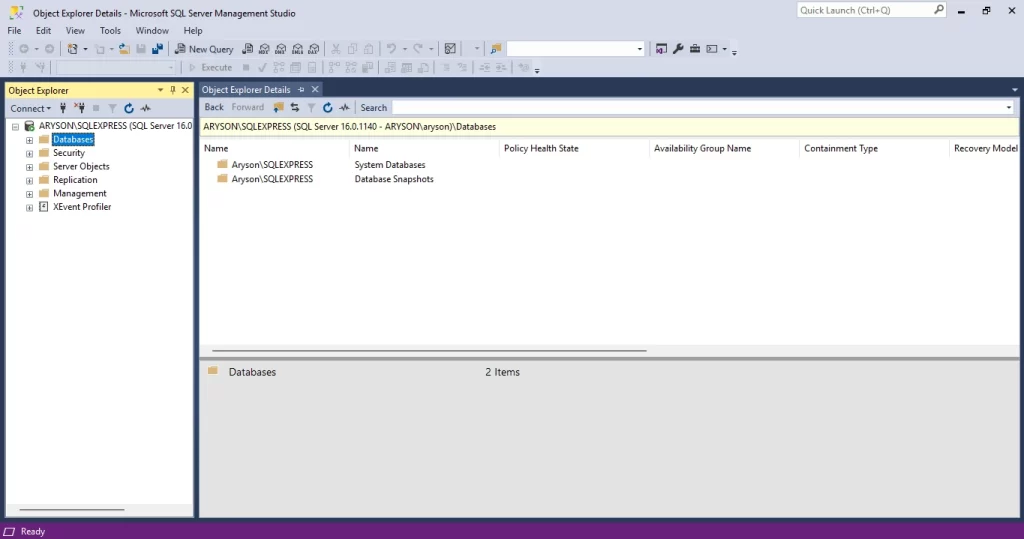Screen dimensions: 1024x539
Task: Click the Activity Monitor icon in Details toolbar
Action: point(344,107)
